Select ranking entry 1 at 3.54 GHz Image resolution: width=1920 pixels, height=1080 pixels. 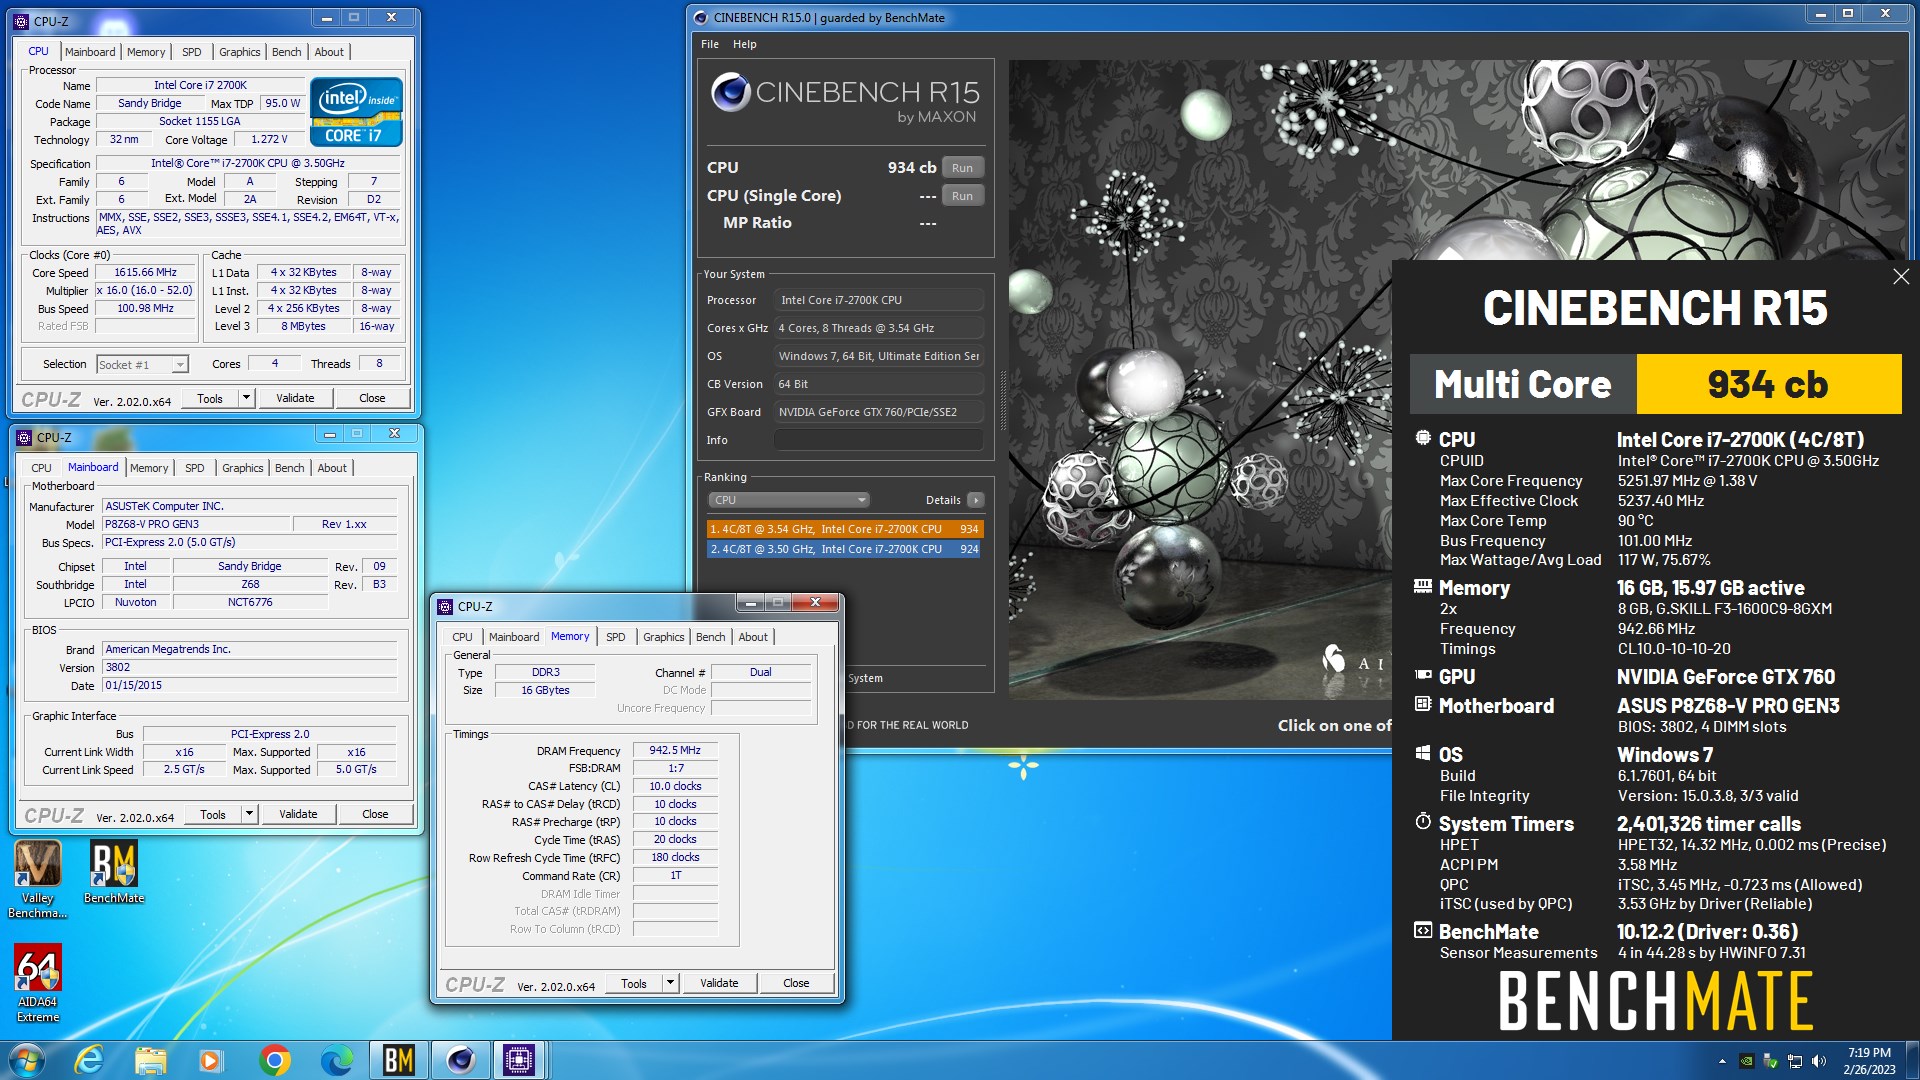click(x=845, y=529)
